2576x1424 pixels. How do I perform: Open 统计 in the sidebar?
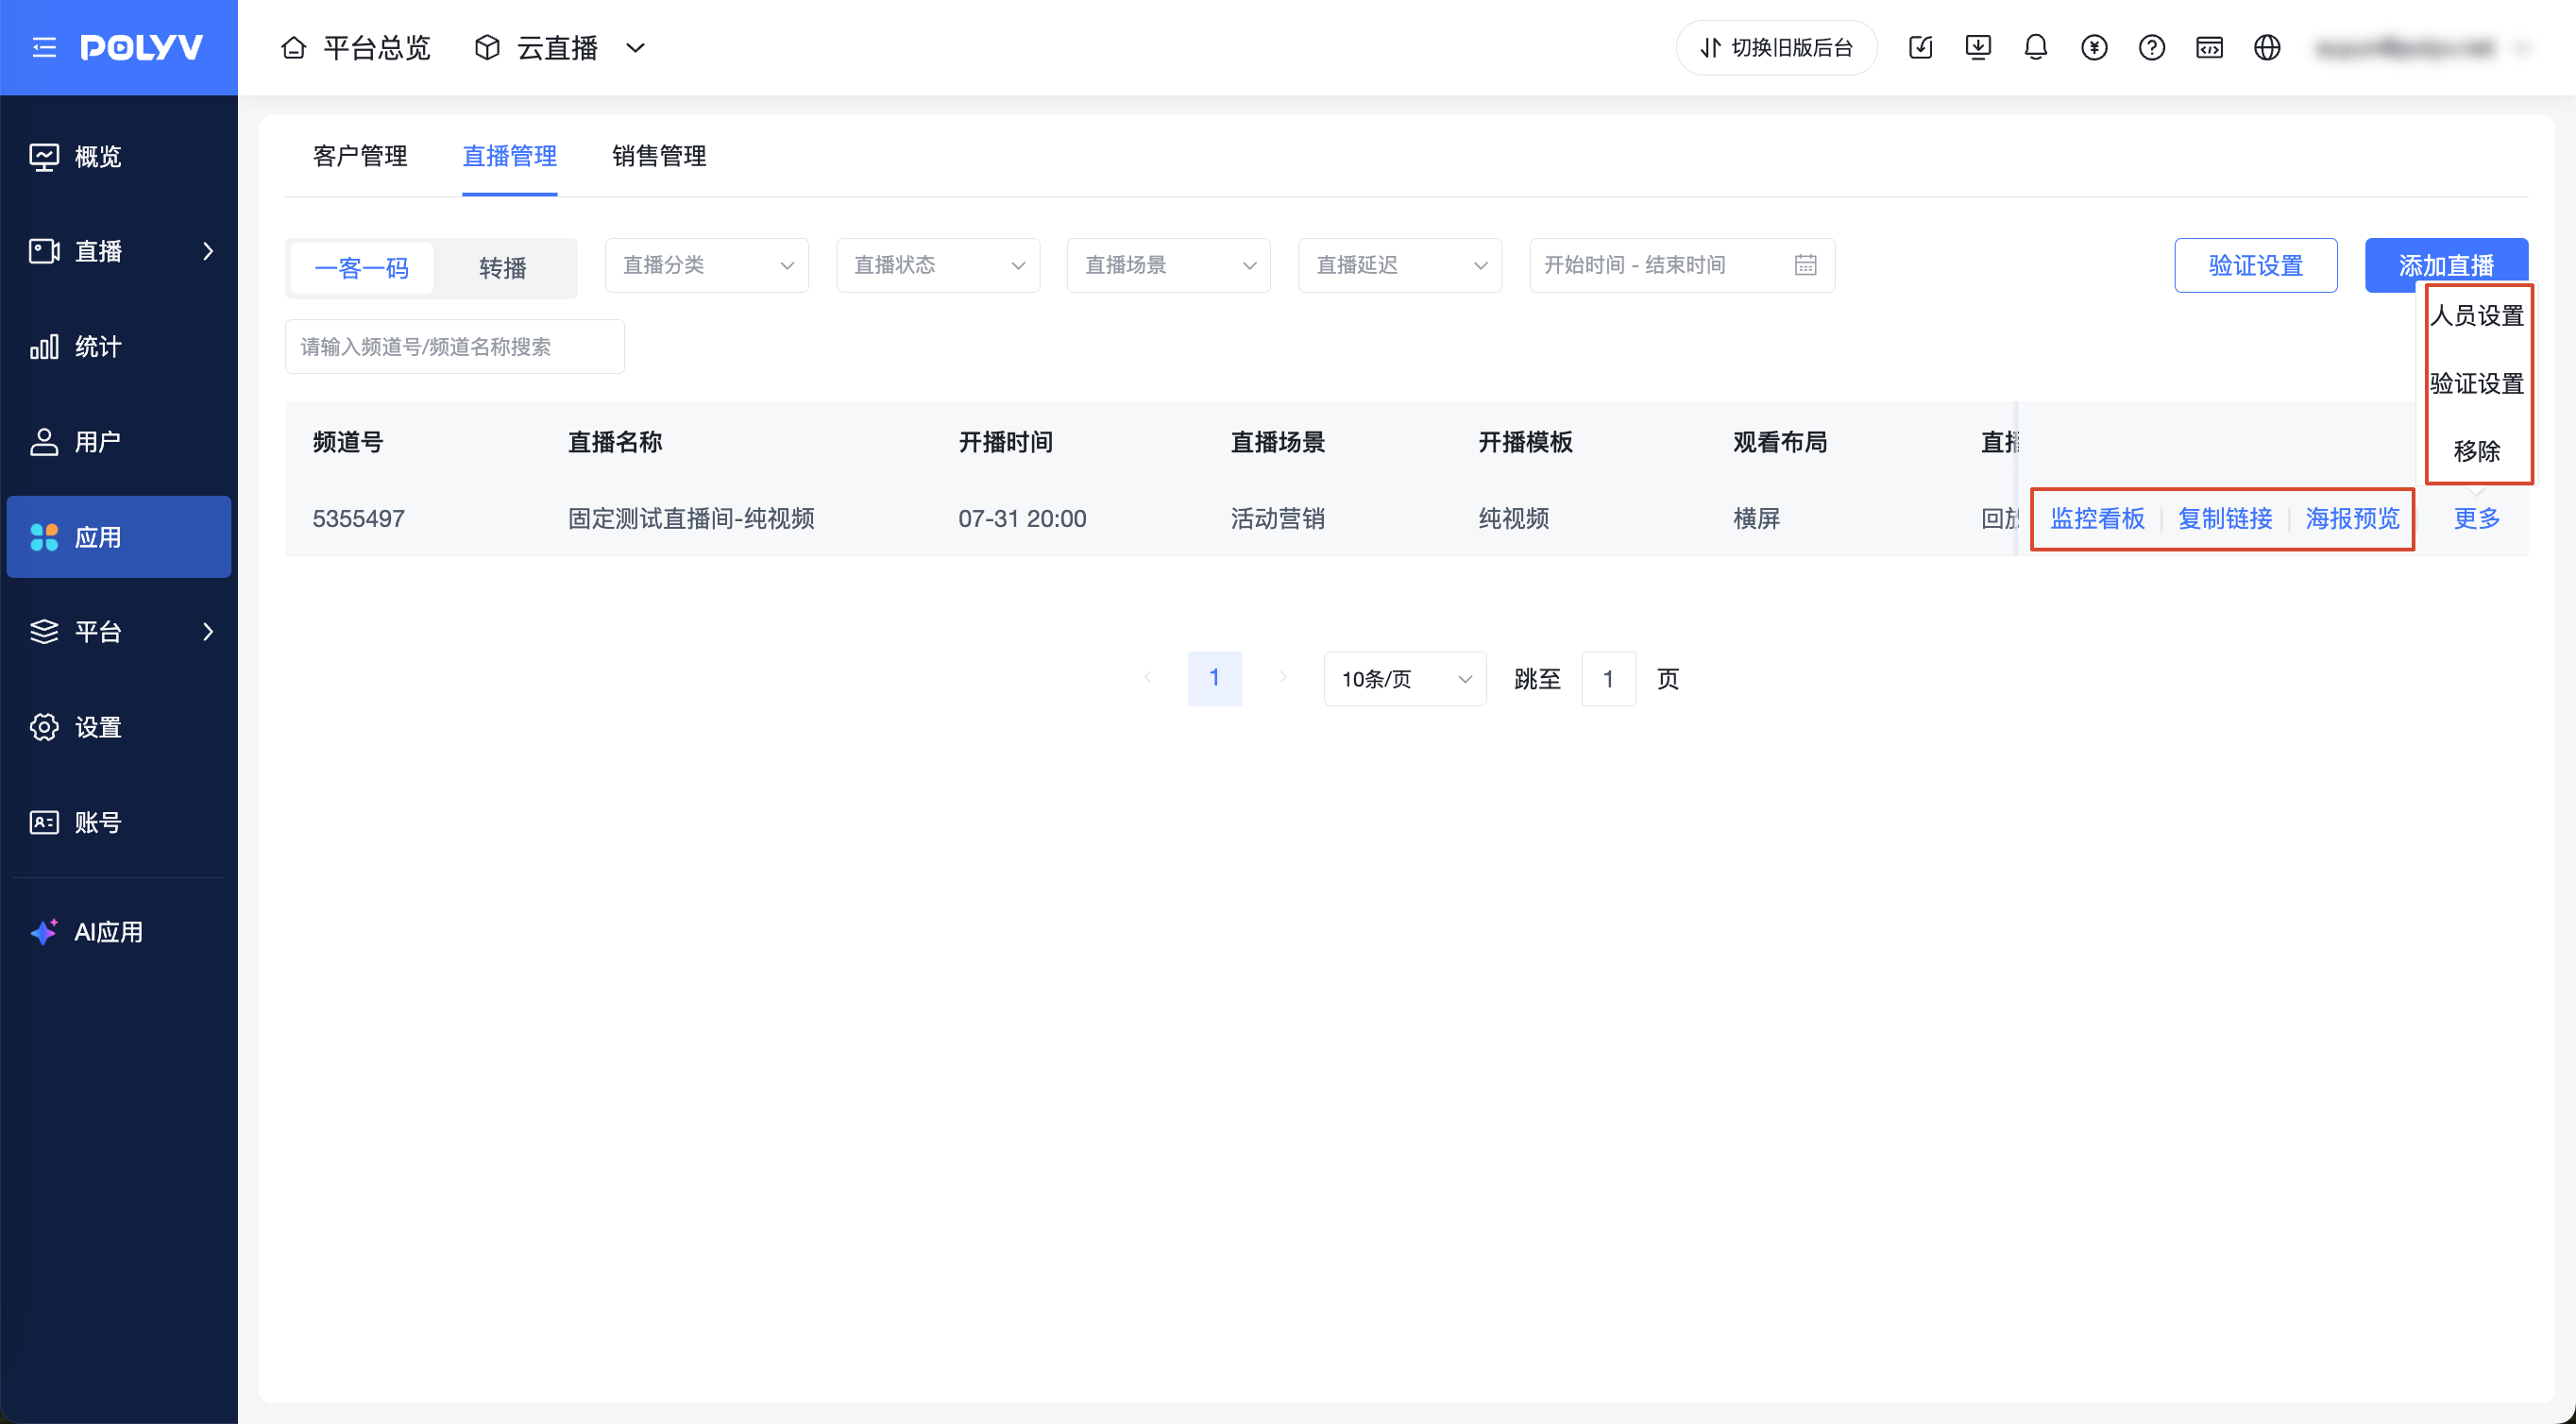tap(119, 346)
